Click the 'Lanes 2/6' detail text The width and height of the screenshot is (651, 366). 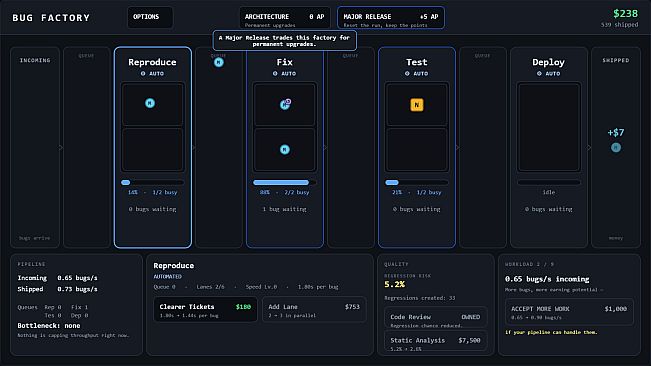coord(210,287)
